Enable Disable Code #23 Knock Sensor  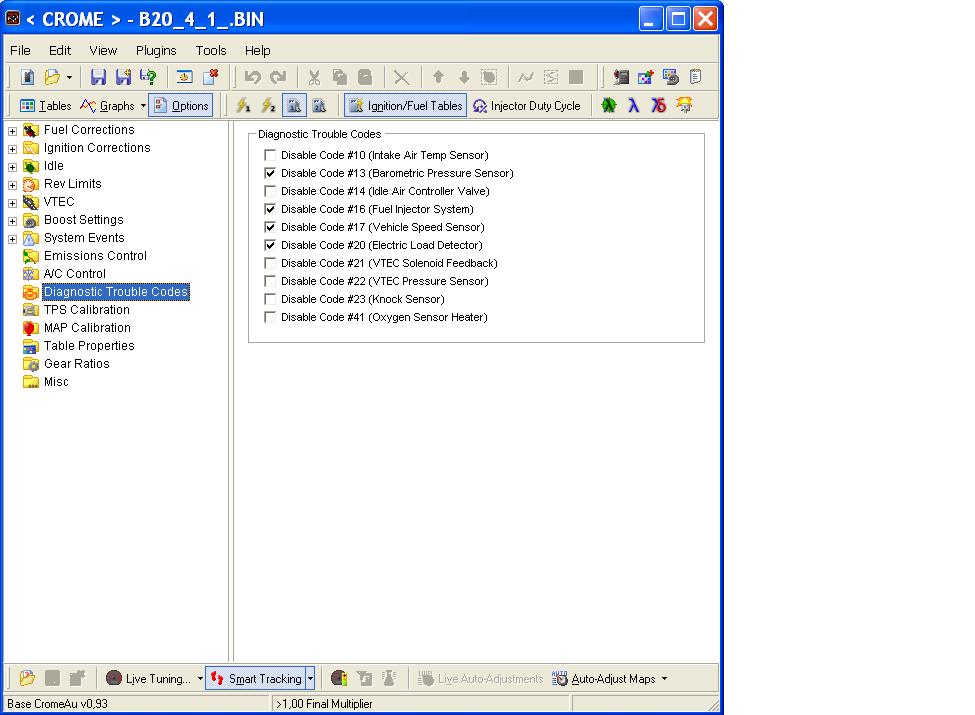pos(270,299)
